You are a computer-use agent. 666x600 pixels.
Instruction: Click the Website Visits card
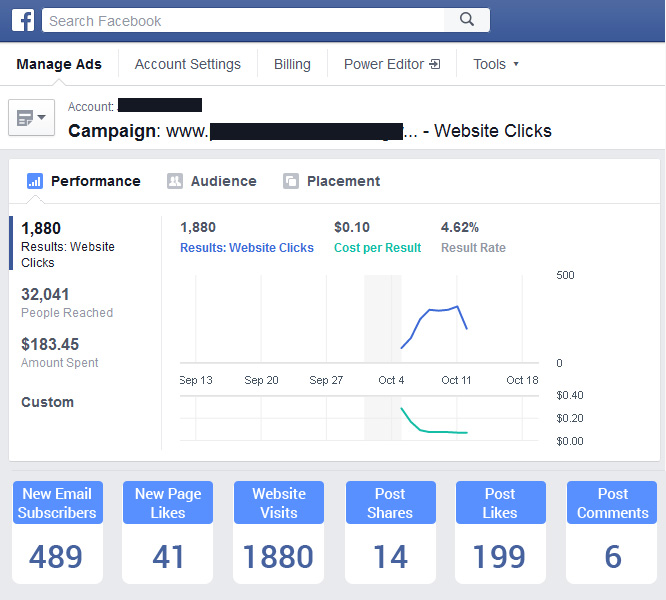279,532
